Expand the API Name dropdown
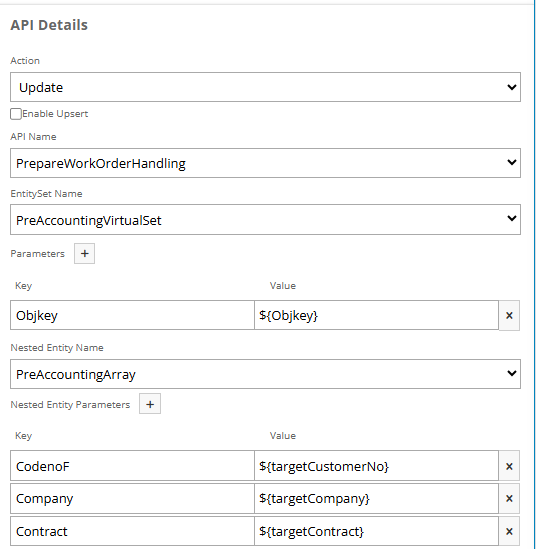The image size is (536, 549). pos(265,163)
